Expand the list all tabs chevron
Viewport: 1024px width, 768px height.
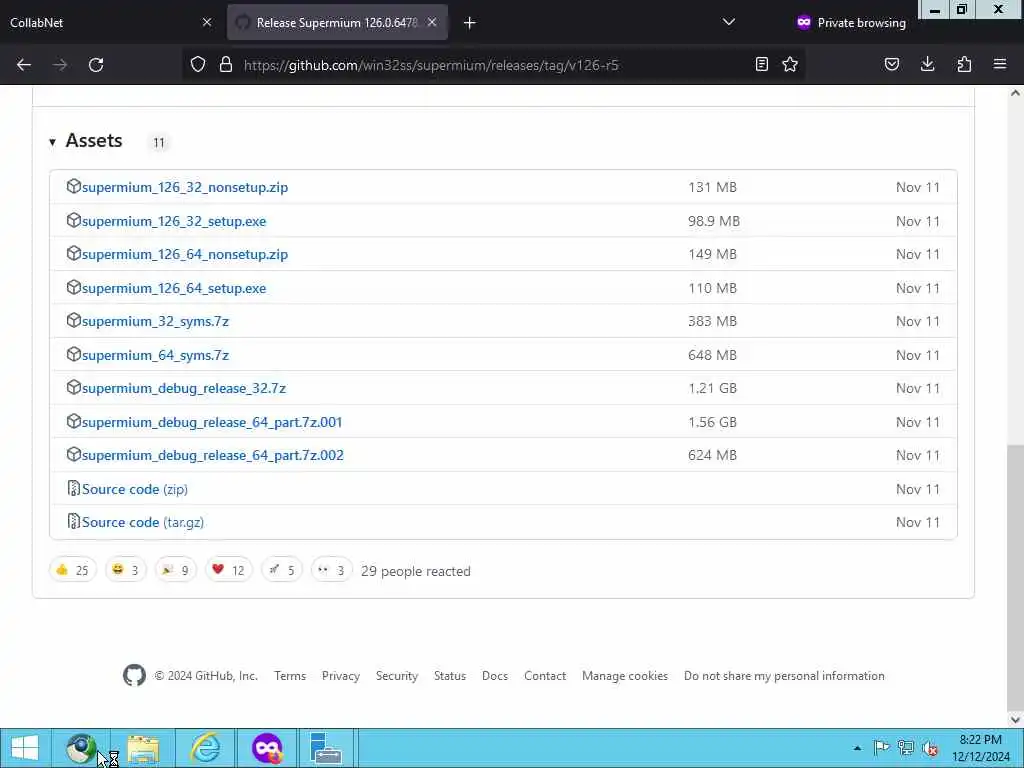729,22
